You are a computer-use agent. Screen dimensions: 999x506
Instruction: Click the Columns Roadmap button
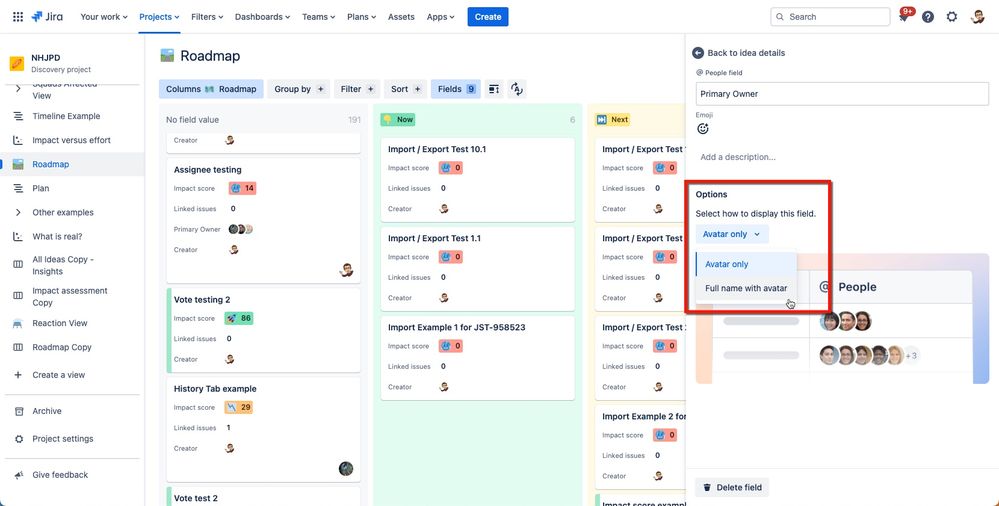point(211,89)
